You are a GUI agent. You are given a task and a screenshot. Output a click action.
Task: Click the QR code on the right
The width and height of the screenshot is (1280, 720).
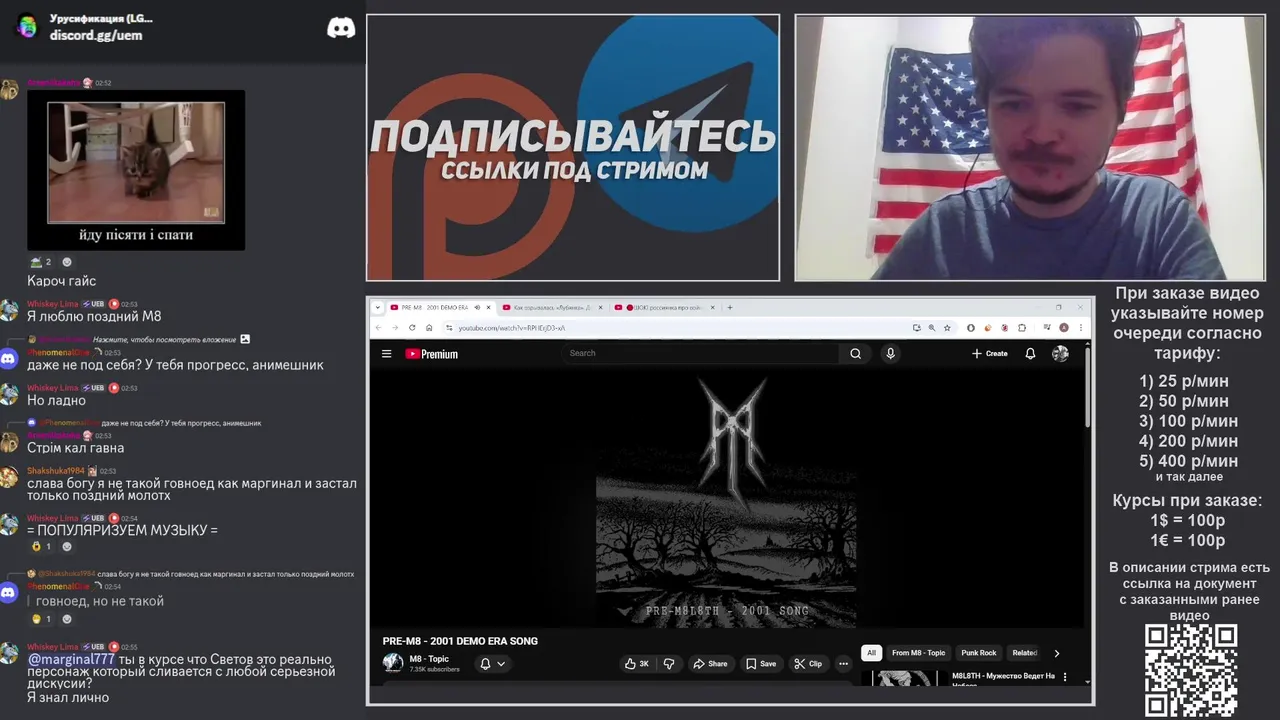click(x=1191, y=670)
